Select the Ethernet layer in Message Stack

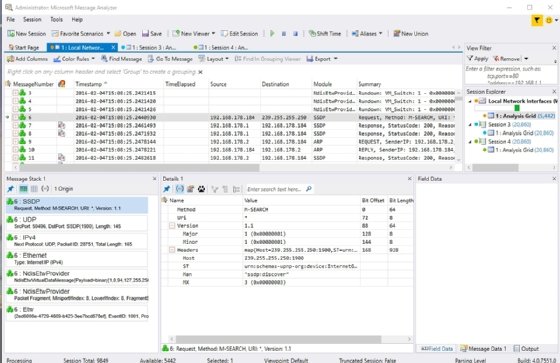click(77, 258)
